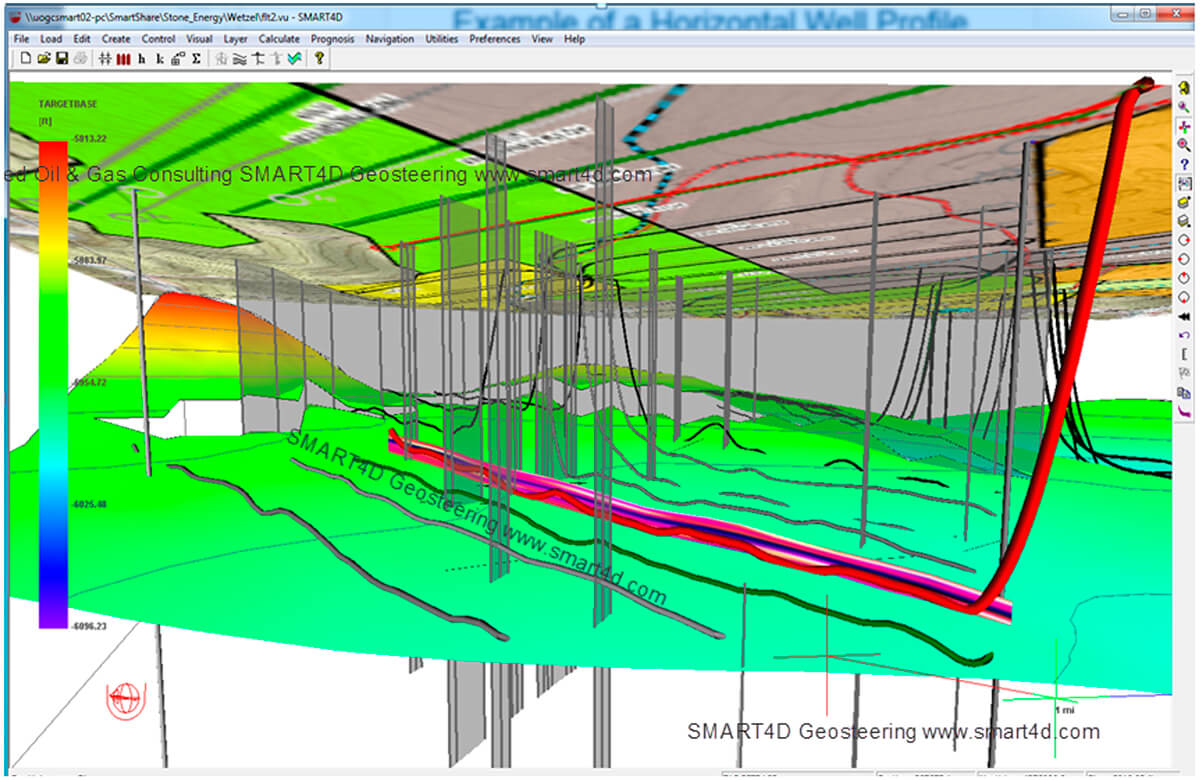Click the '1 mi' scale label

coord(1063,709)
